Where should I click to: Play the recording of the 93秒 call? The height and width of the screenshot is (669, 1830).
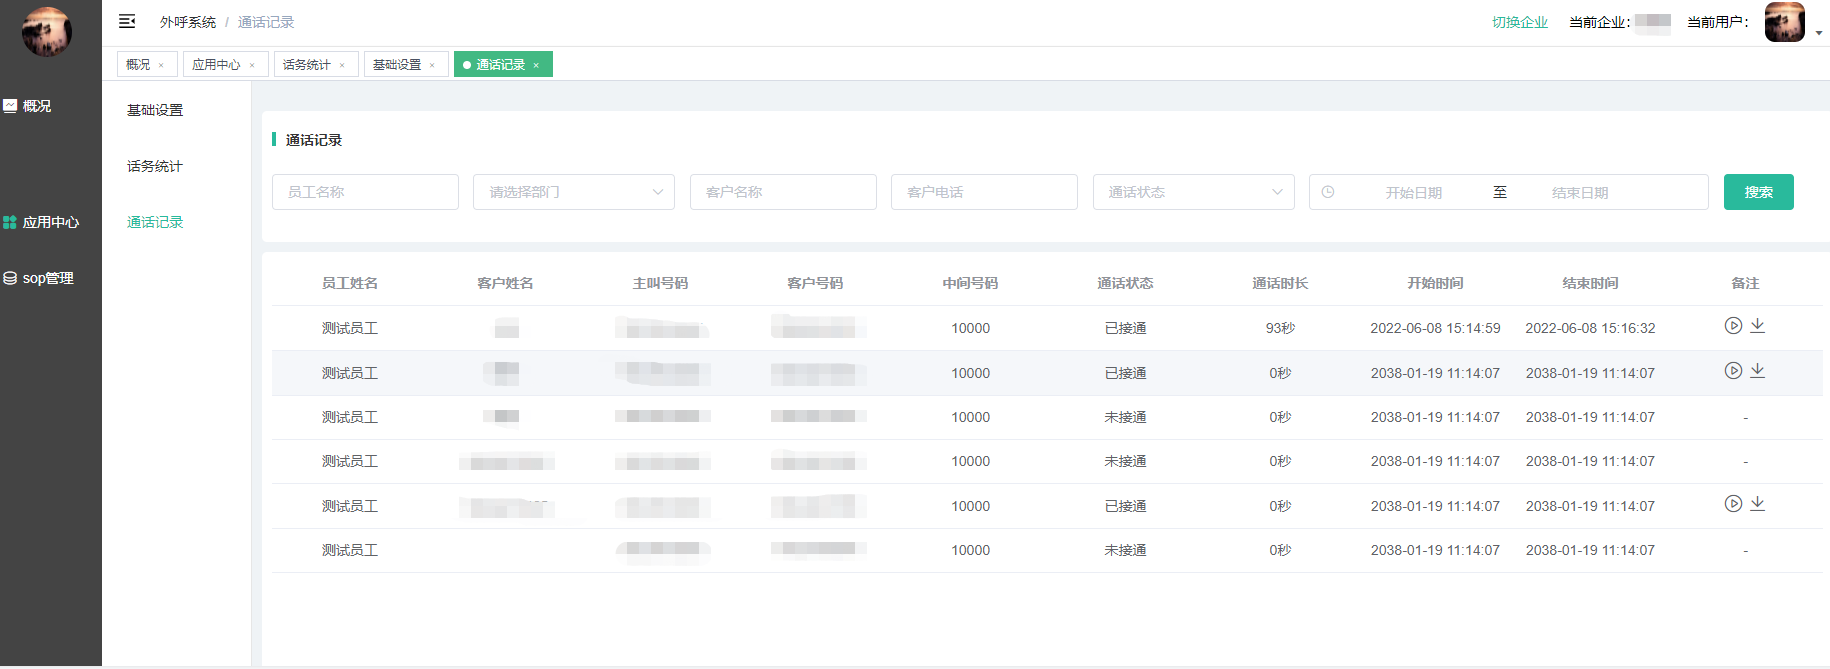pos(1733,326)
